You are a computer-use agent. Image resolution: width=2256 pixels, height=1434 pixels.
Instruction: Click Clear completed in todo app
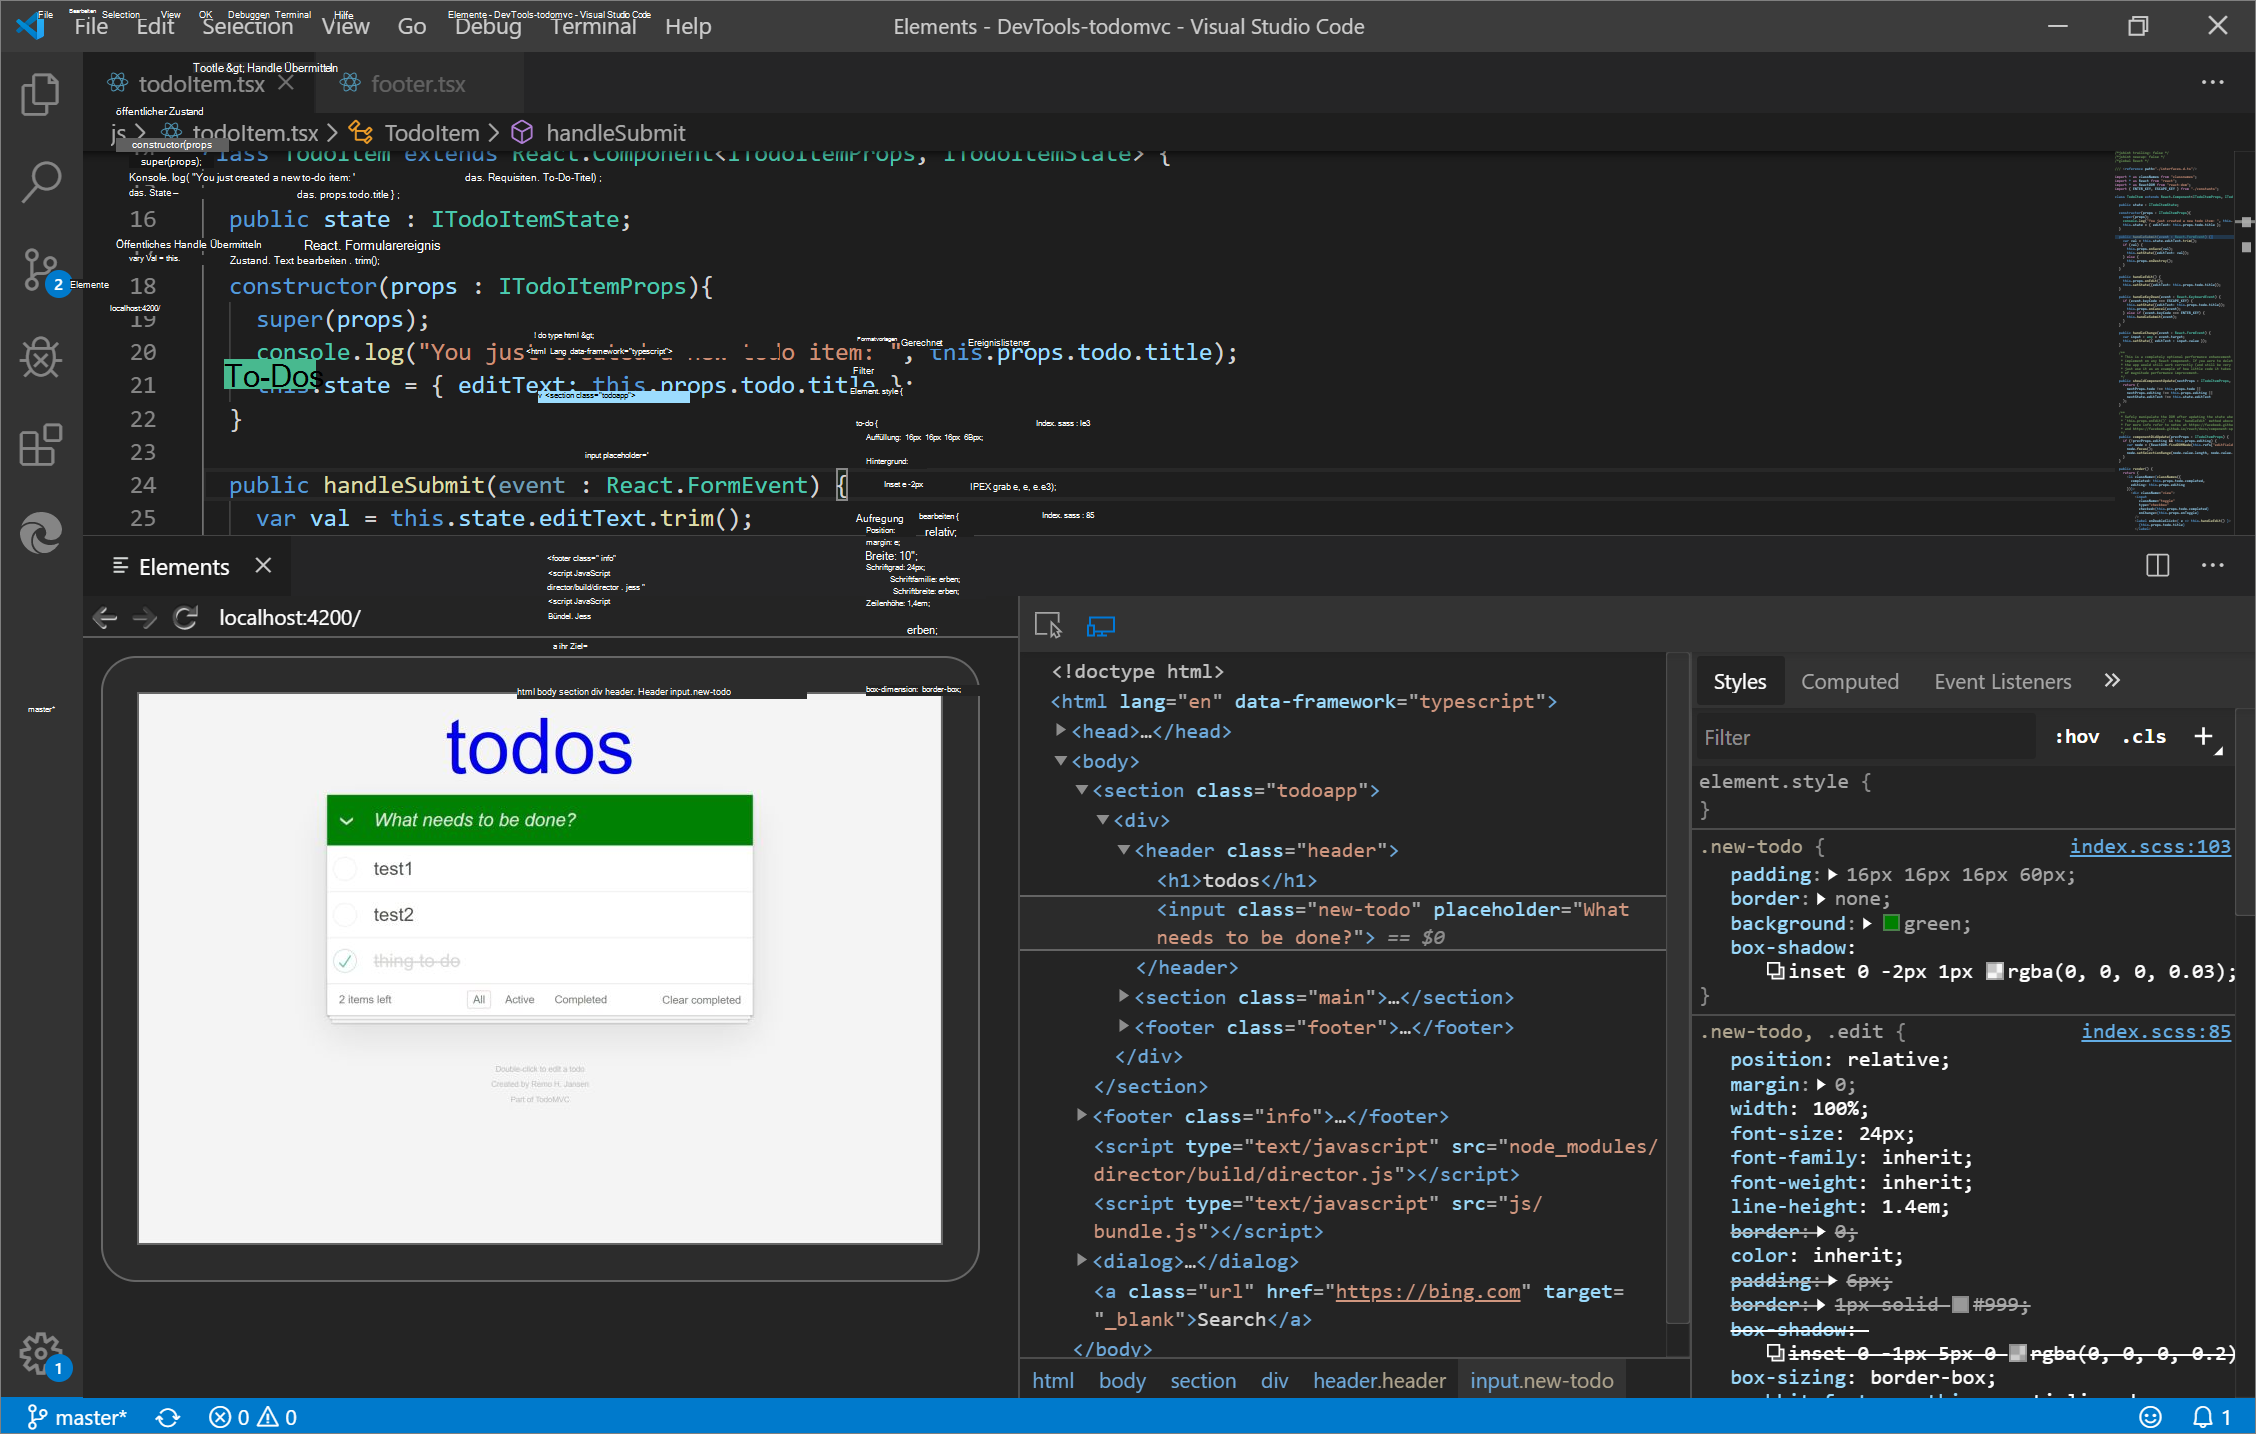pyautogui.click(x=701, y=1000)
